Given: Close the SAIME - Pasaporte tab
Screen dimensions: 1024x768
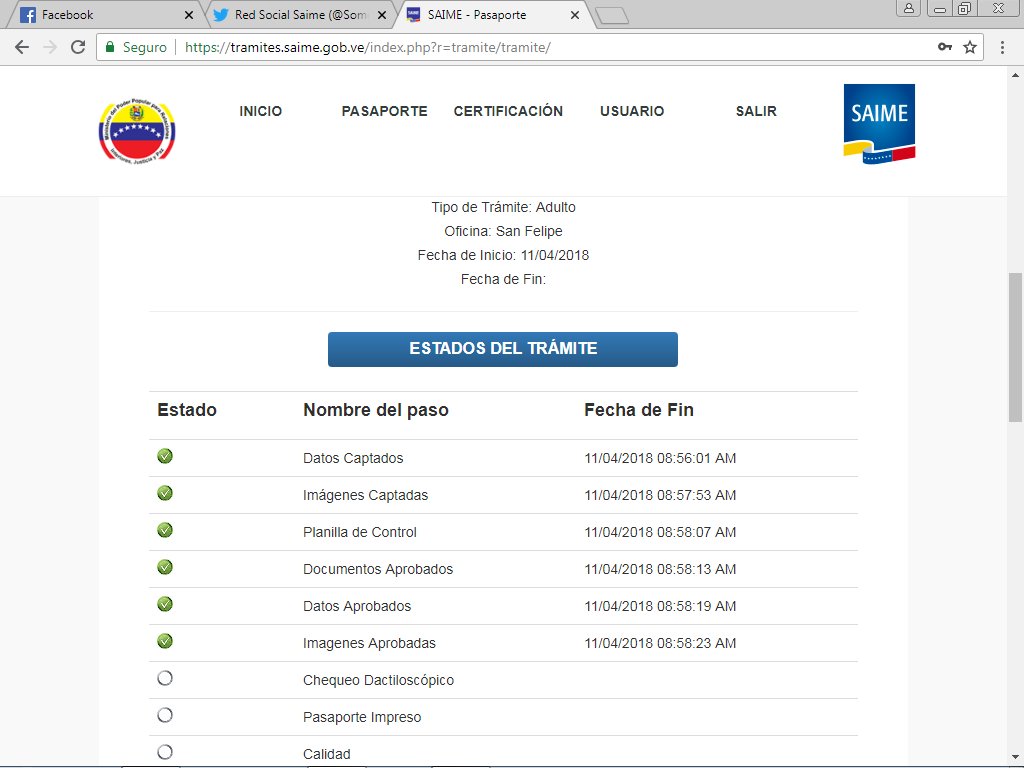Looking at the screenshot, I should [x=575, y=15].
